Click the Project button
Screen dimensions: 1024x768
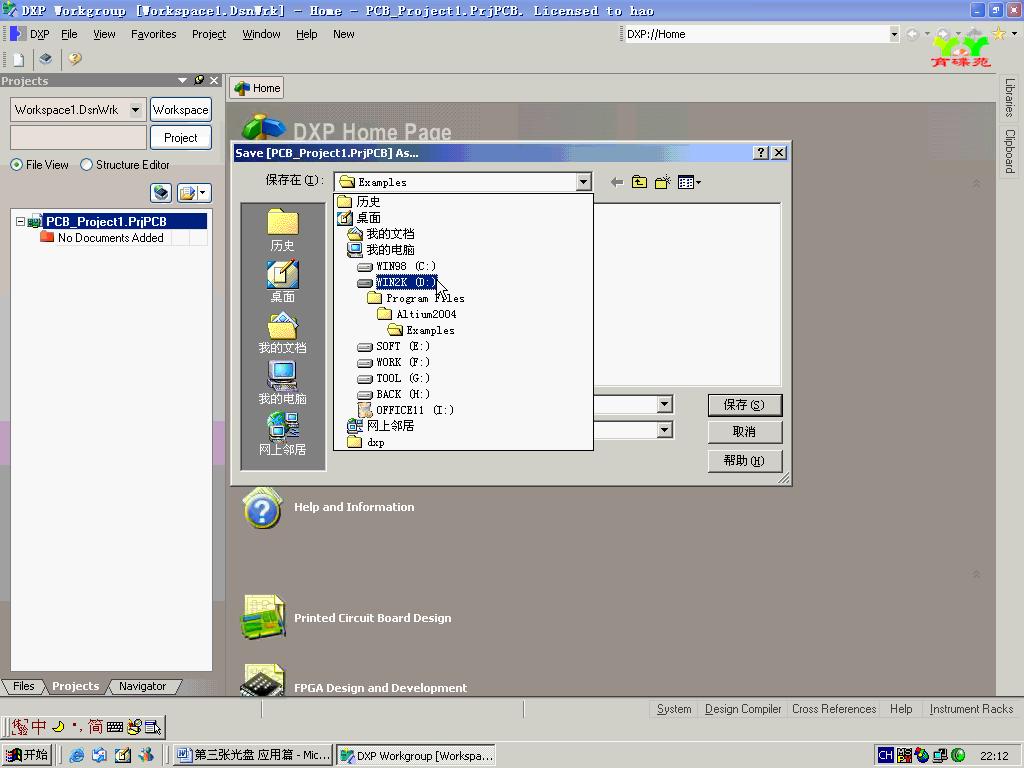click(181, 138)
